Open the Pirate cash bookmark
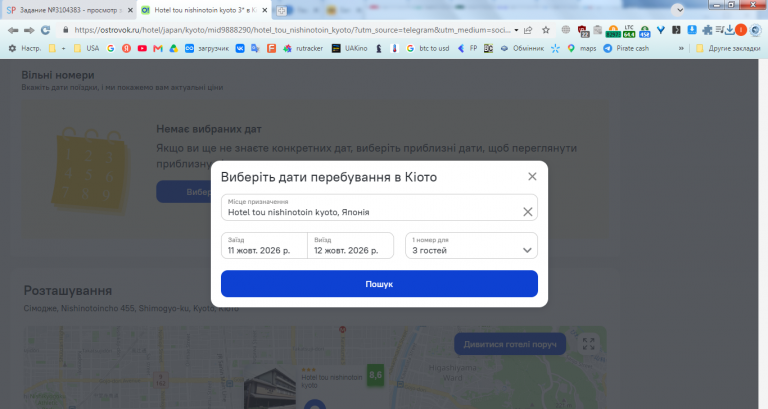 pyautogui.click(x=626, y=48)
